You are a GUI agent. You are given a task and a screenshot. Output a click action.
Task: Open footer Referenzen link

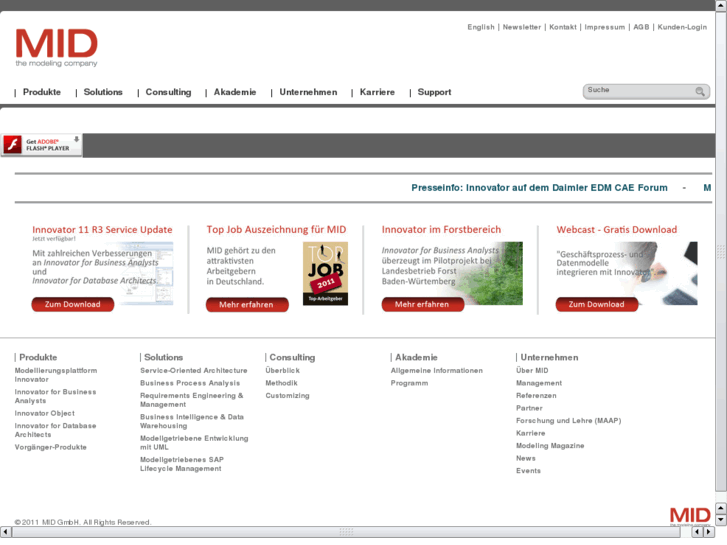(x=536, y=396)
